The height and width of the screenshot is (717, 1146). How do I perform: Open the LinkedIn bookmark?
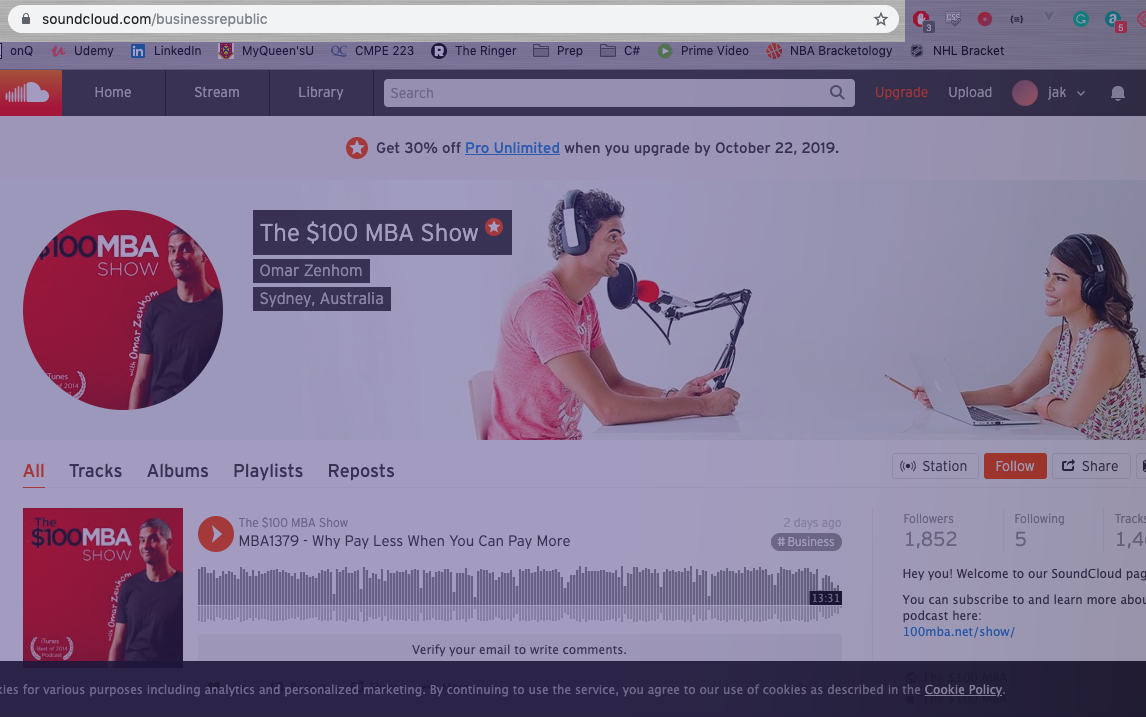click(x=166, y=50)
